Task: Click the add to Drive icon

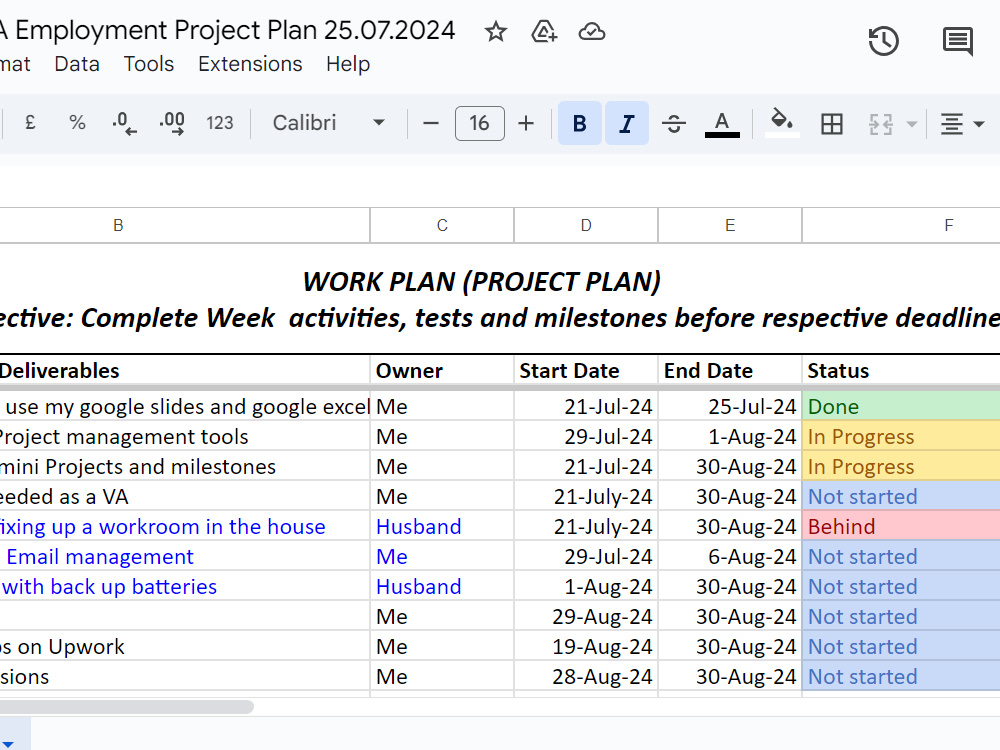Action: (544, 31)
